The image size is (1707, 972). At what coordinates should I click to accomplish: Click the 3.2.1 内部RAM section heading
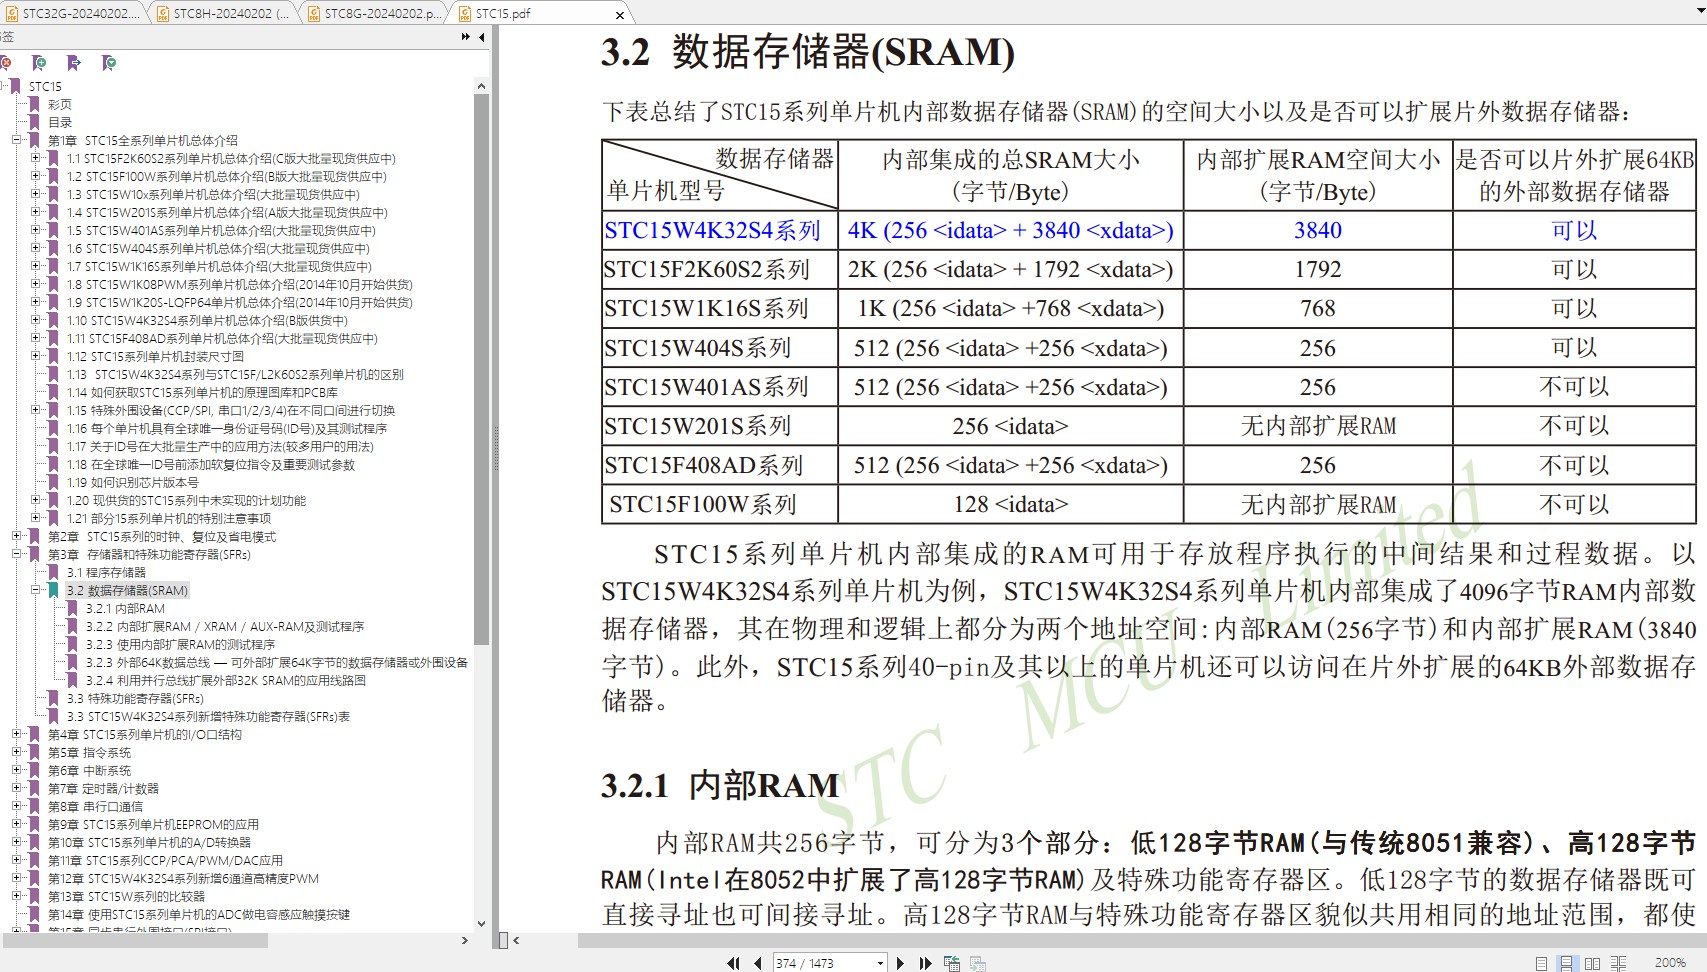click(720, 786)
